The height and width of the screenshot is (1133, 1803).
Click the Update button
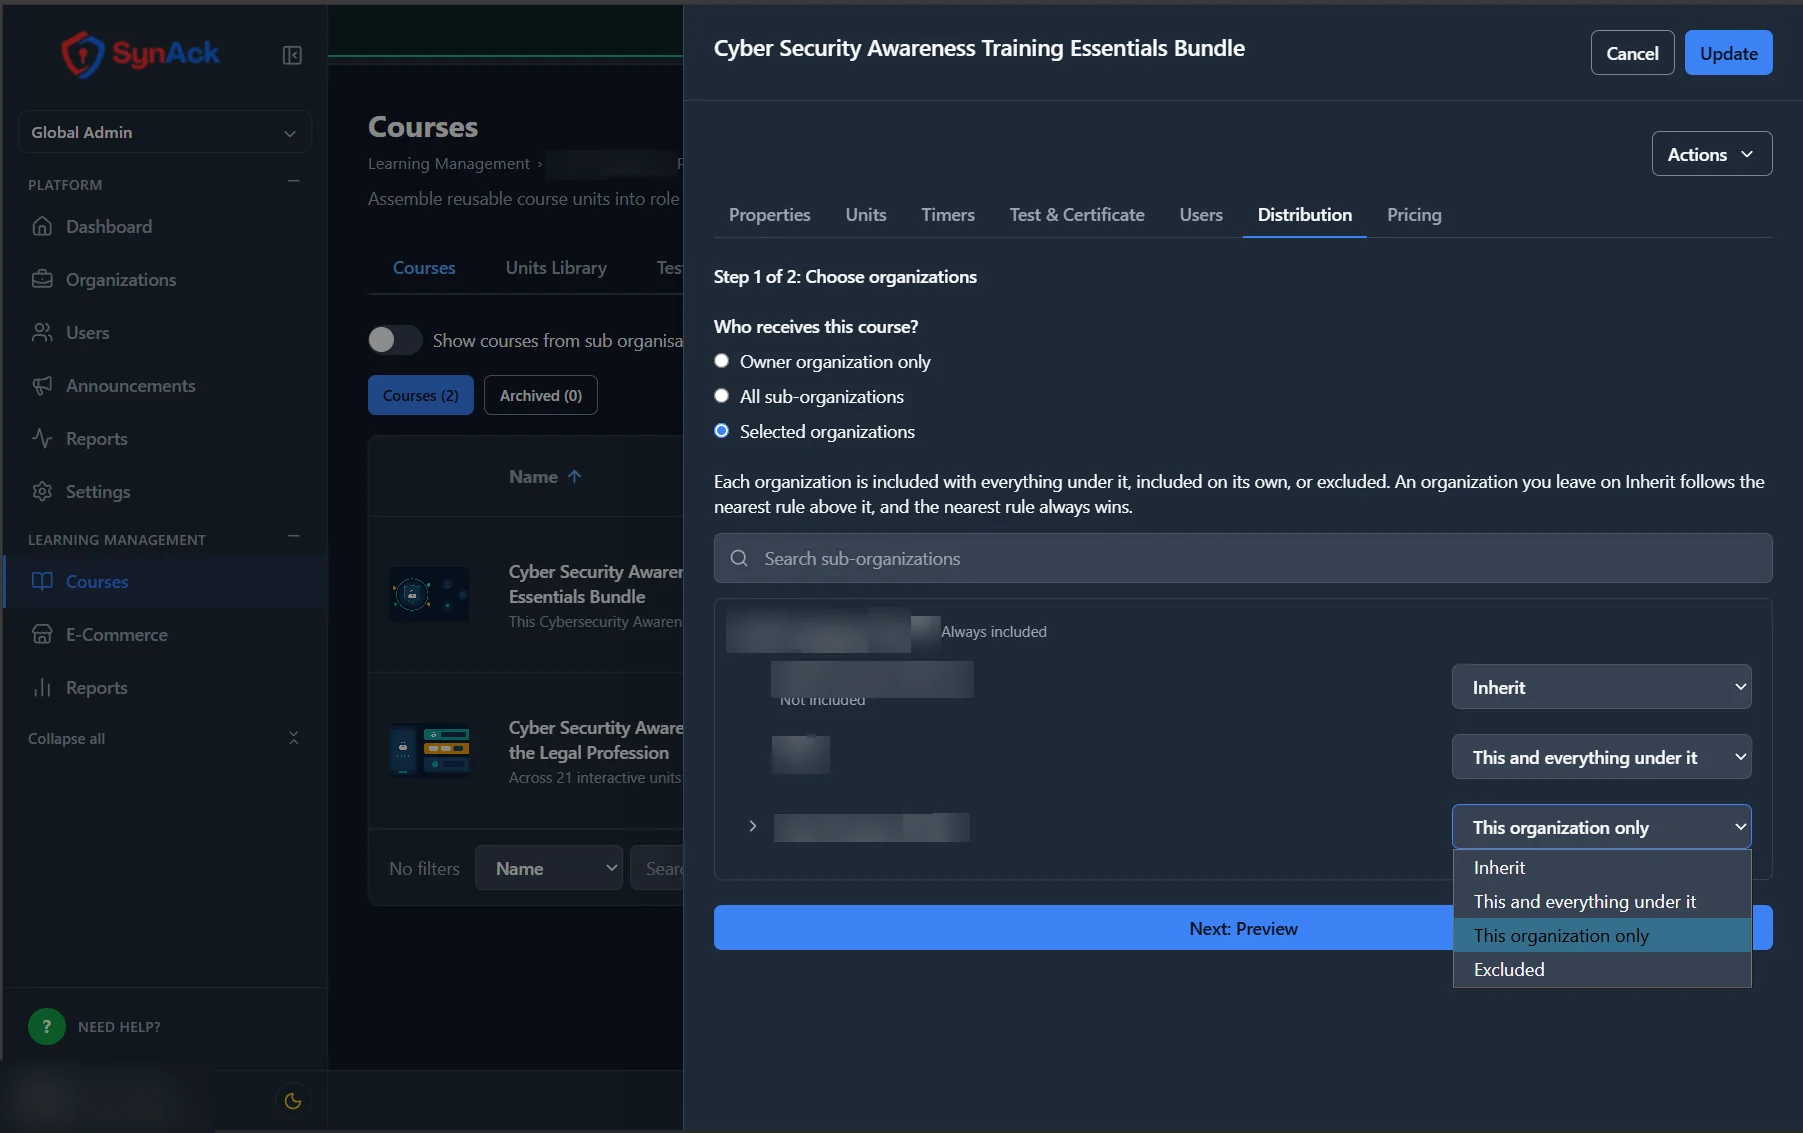coord(1728,53)
